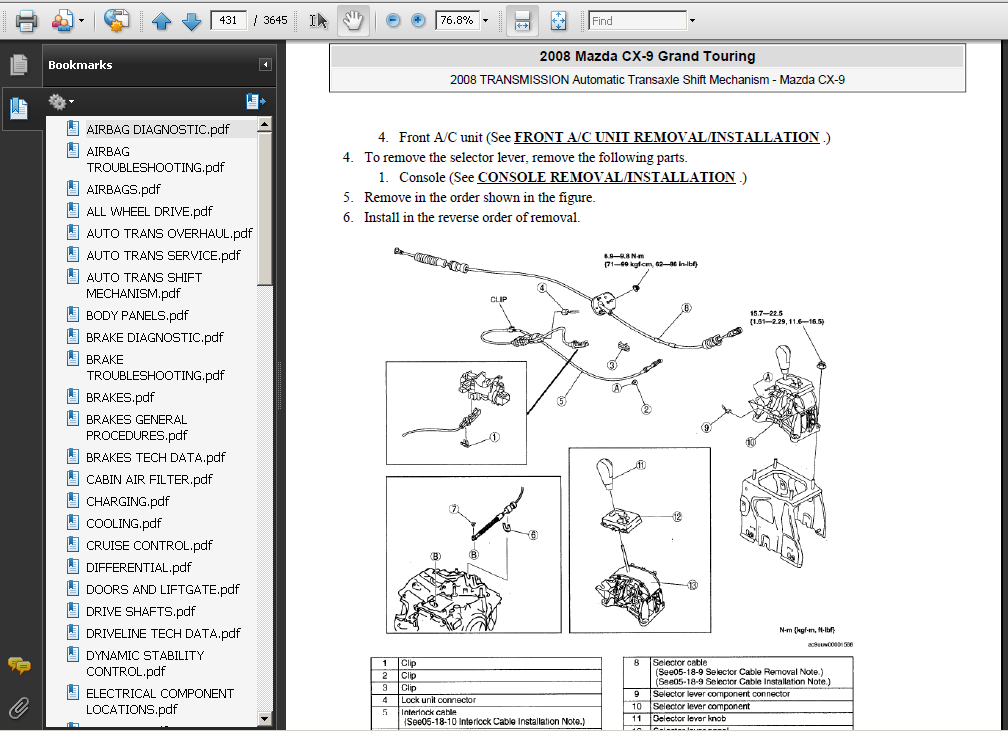Image resolution: width=1008 pixels, height=732 pixels.
Task: Open ALL WHEEL DRIVE.pdf bookmark
Action: pyautogui.click(x=149, y=211)
